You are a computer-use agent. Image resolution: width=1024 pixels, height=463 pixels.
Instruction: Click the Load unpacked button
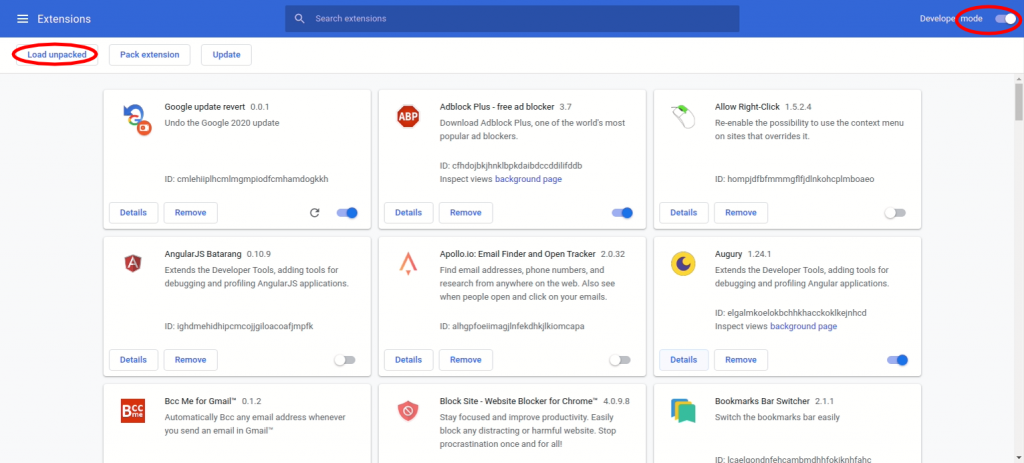[x=57, y=55]
